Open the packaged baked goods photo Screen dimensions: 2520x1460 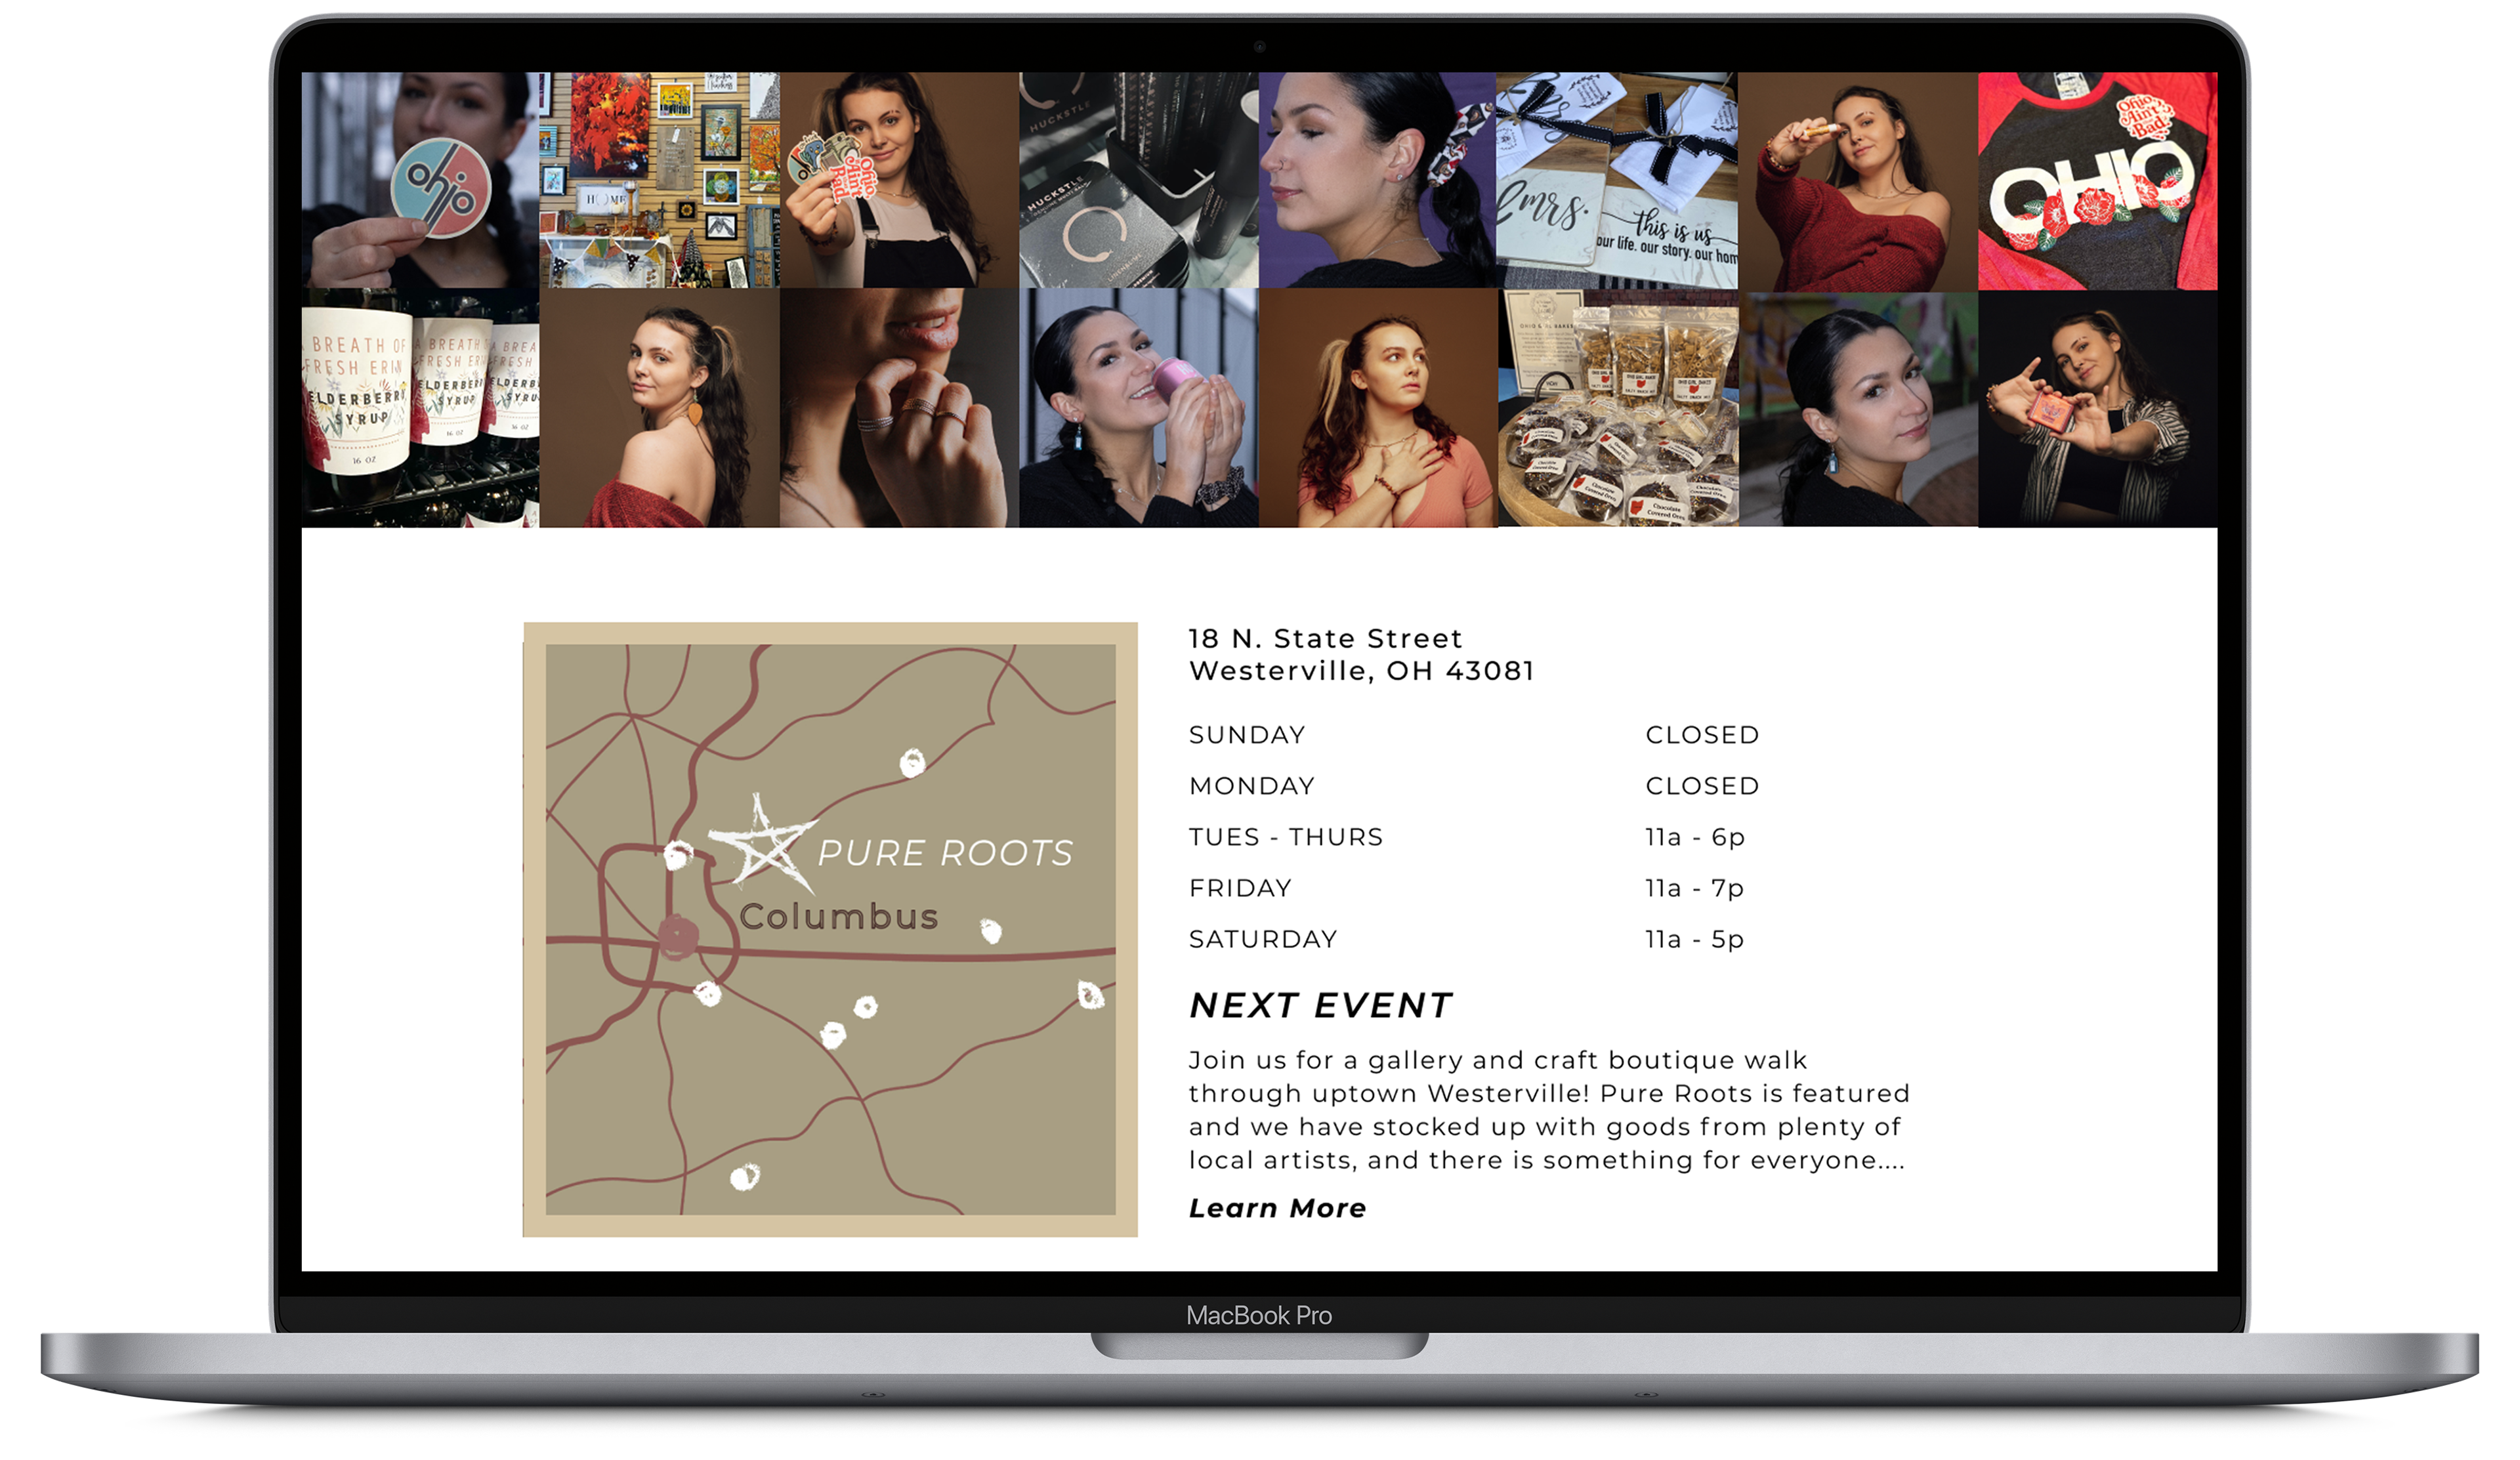1617,407
